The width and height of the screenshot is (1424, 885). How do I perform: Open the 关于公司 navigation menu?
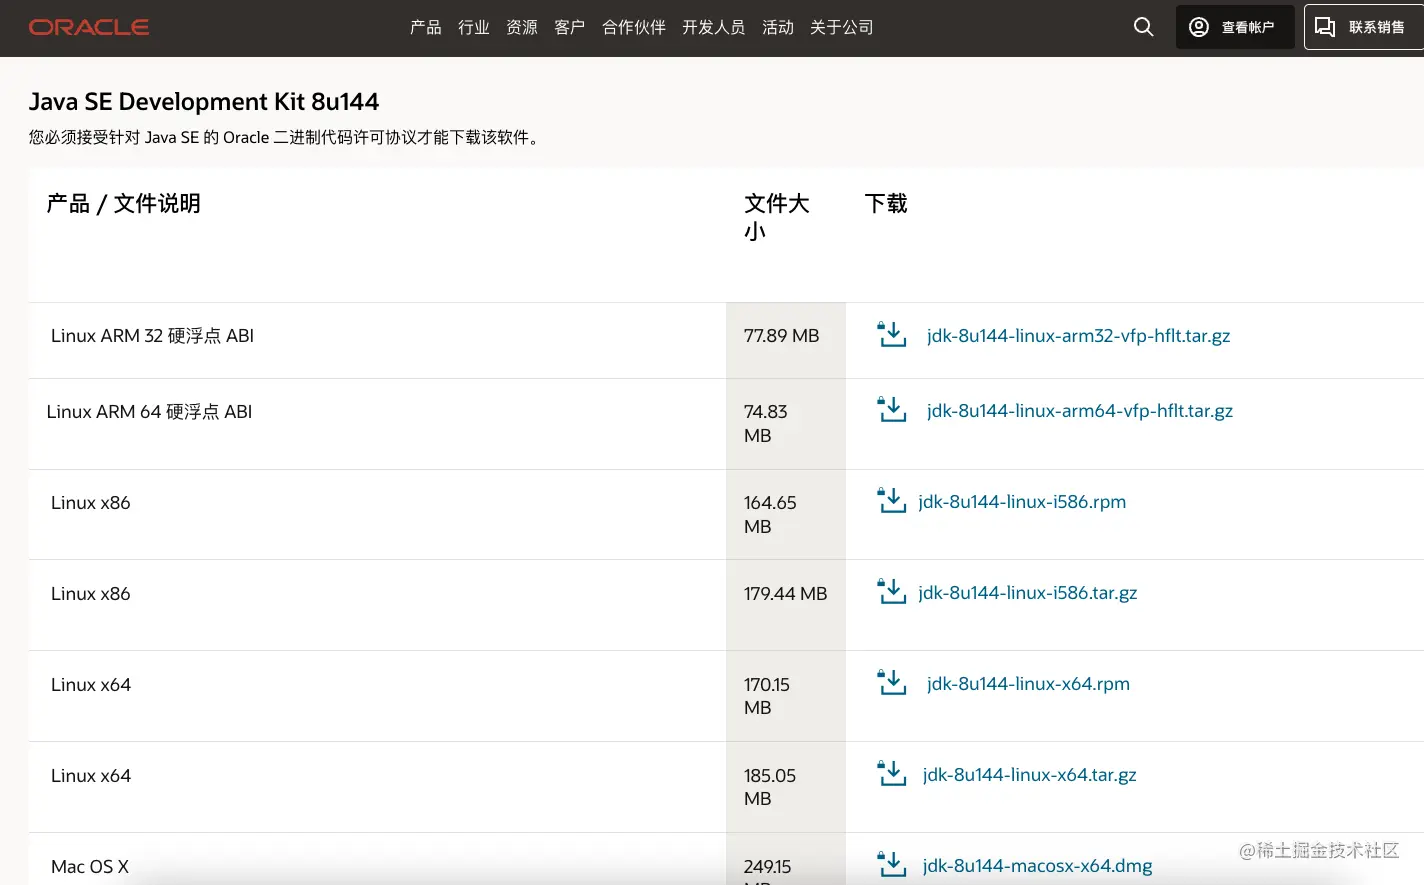click(x=841, y=27)
